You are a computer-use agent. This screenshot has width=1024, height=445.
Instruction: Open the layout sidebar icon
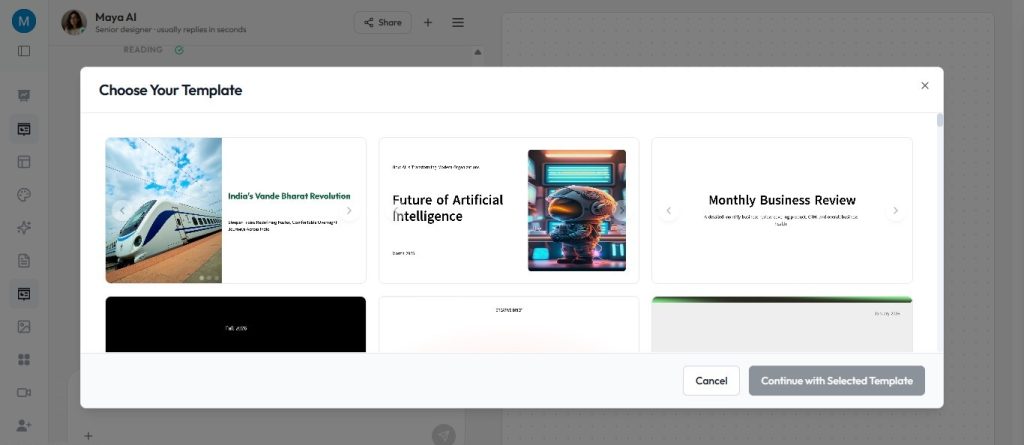24,162
